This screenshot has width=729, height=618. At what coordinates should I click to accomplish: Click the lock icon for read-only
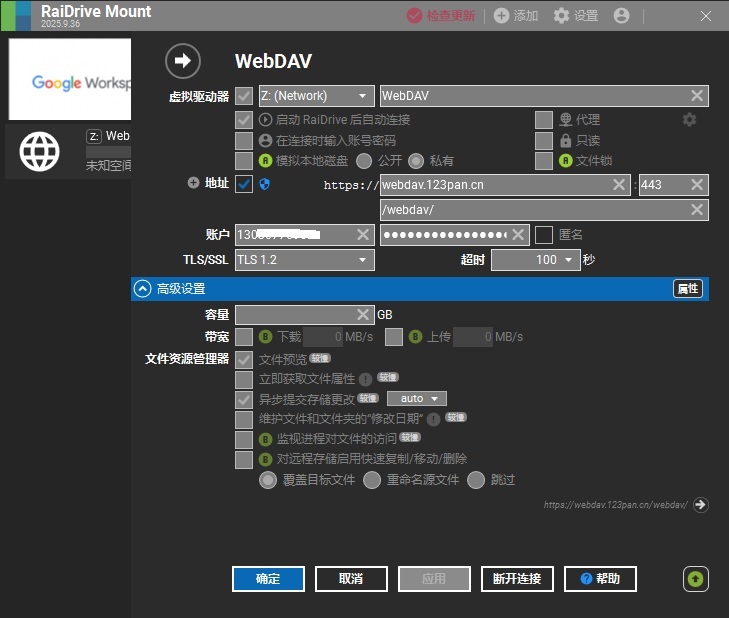pyautogui.click(x=565, y=140)
